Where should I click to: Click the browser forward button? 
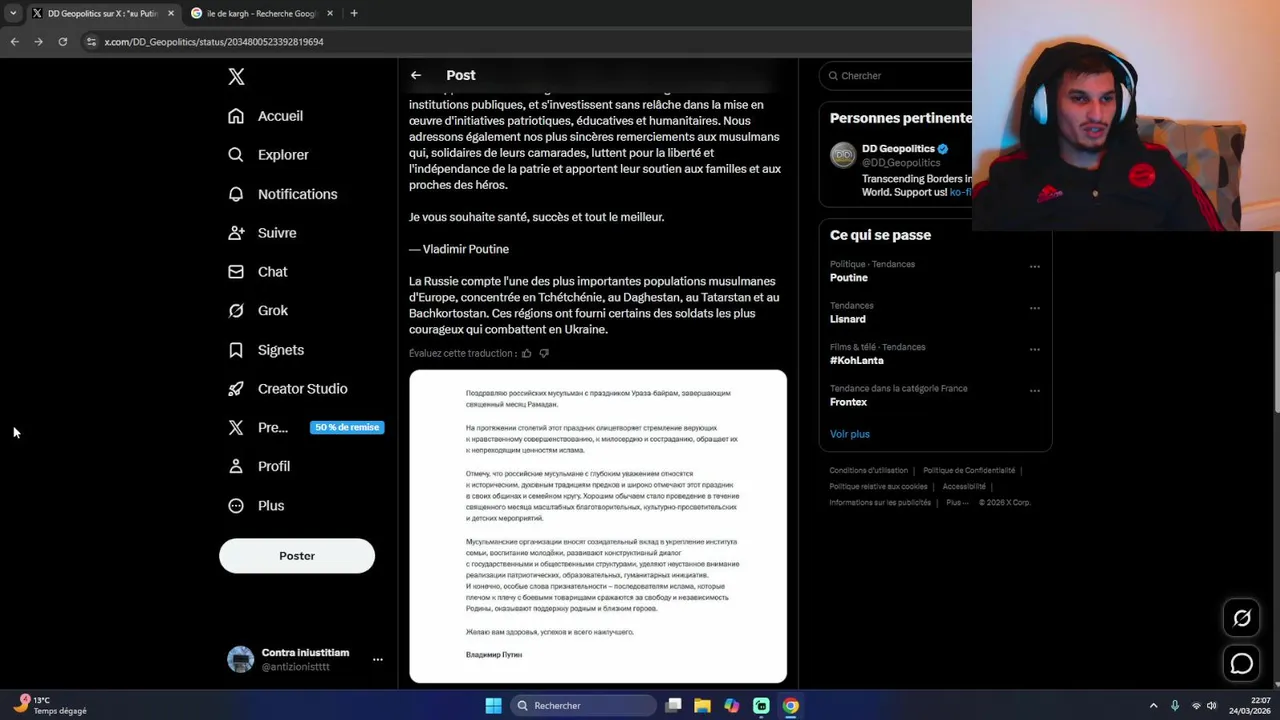tap(38, 42)
